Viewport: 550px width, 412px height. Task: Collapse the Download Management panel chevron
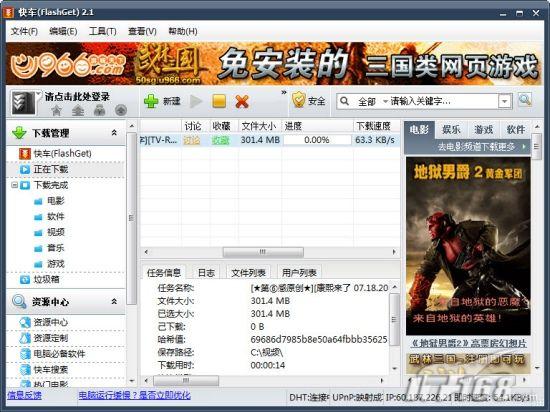click(114, 133)
